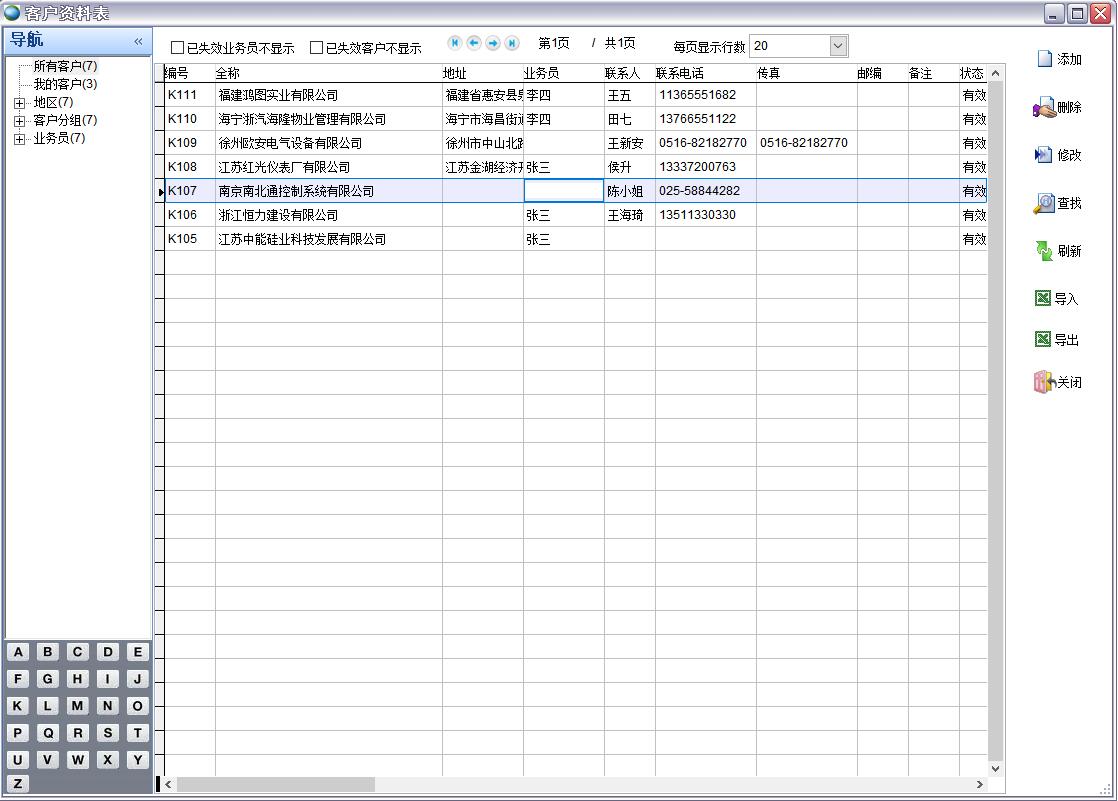Open the 查找 (Search) tool
Image resolution: width=1118 pixels, height=801 pixels.
click(x=1044, y=203)
